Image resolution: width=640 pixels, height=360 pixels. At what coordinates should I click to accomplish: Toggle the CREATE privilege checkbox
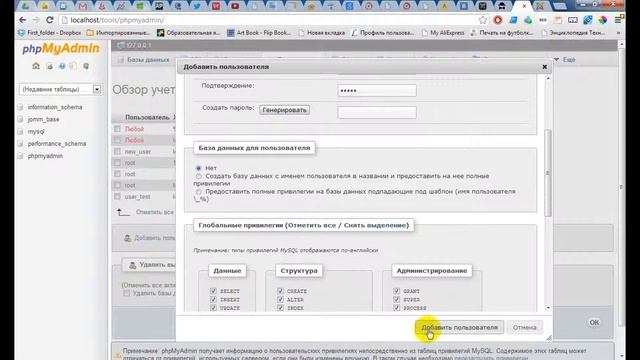[280, 291]
